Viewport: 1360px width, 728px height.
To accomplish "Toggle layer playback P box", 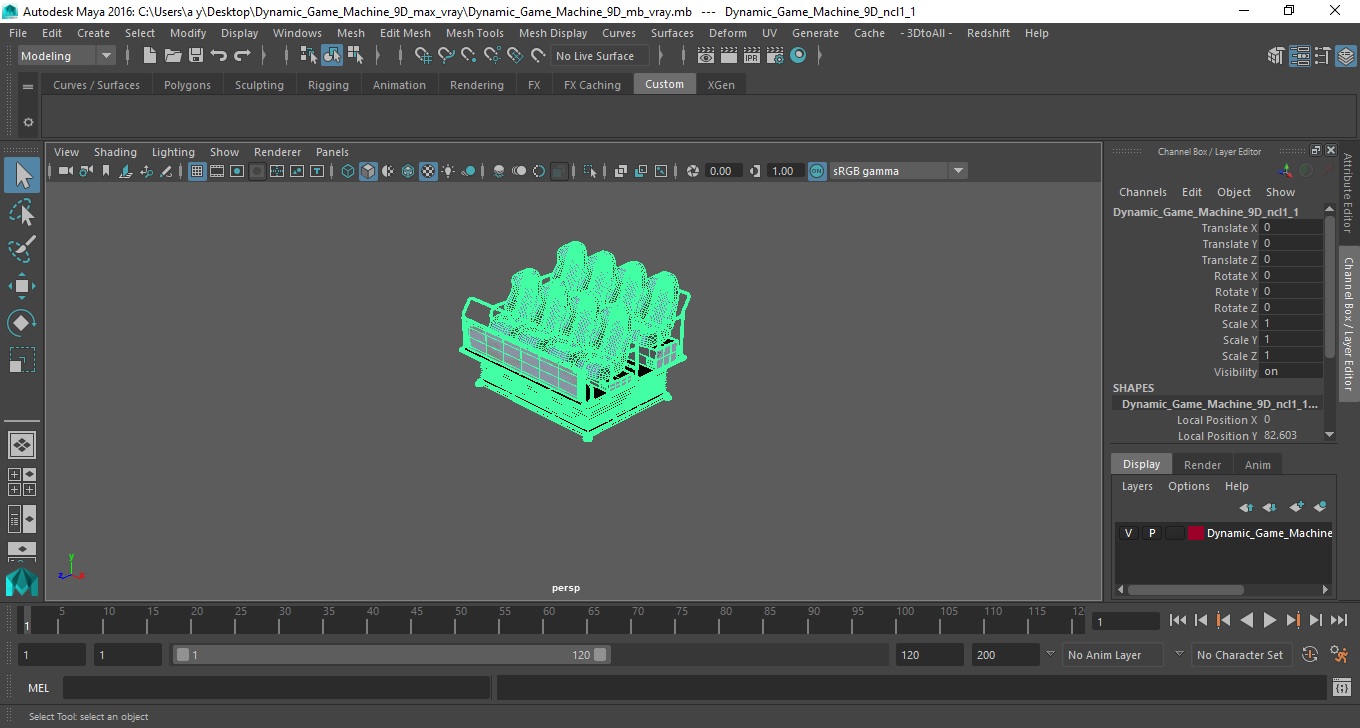I will [x=1151, y=533].
